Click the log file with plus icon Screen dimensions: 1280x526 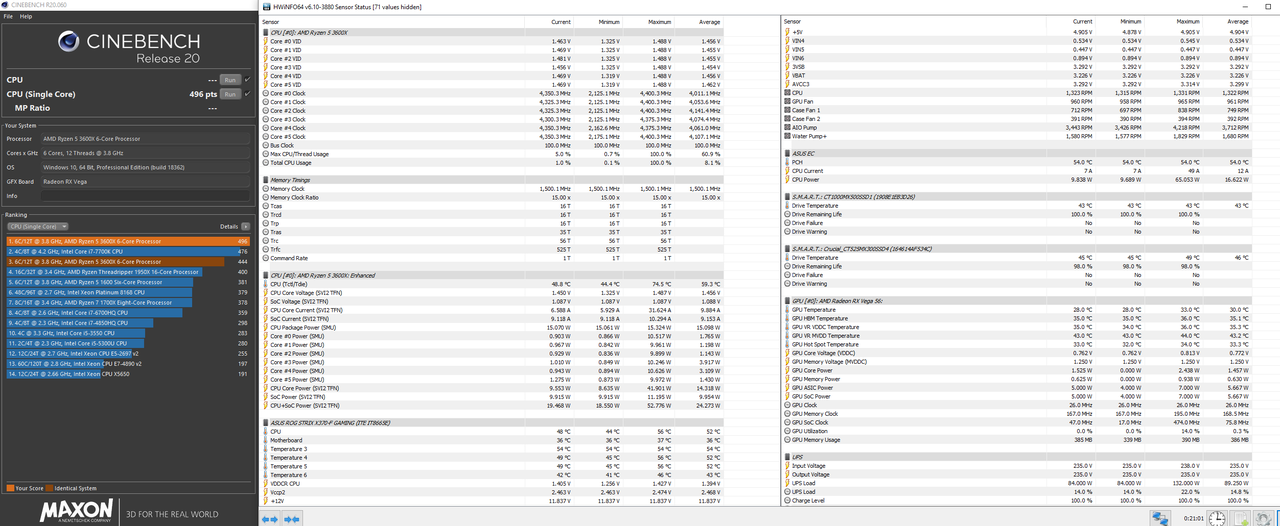(1240, 519)
